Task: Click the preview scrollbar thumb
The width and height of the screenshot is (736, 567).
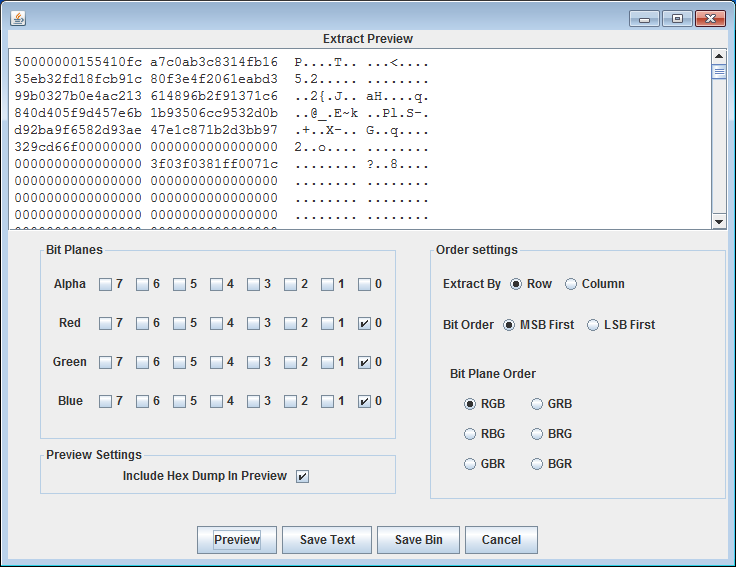Action: 719,72
